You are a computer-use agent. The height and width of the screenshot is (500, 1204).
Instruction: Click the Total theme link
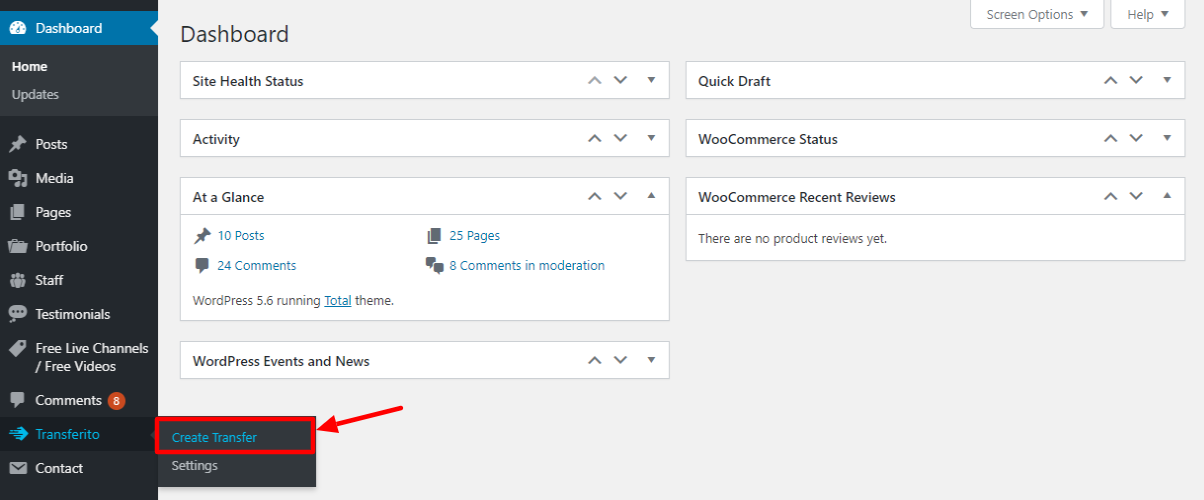338,300
